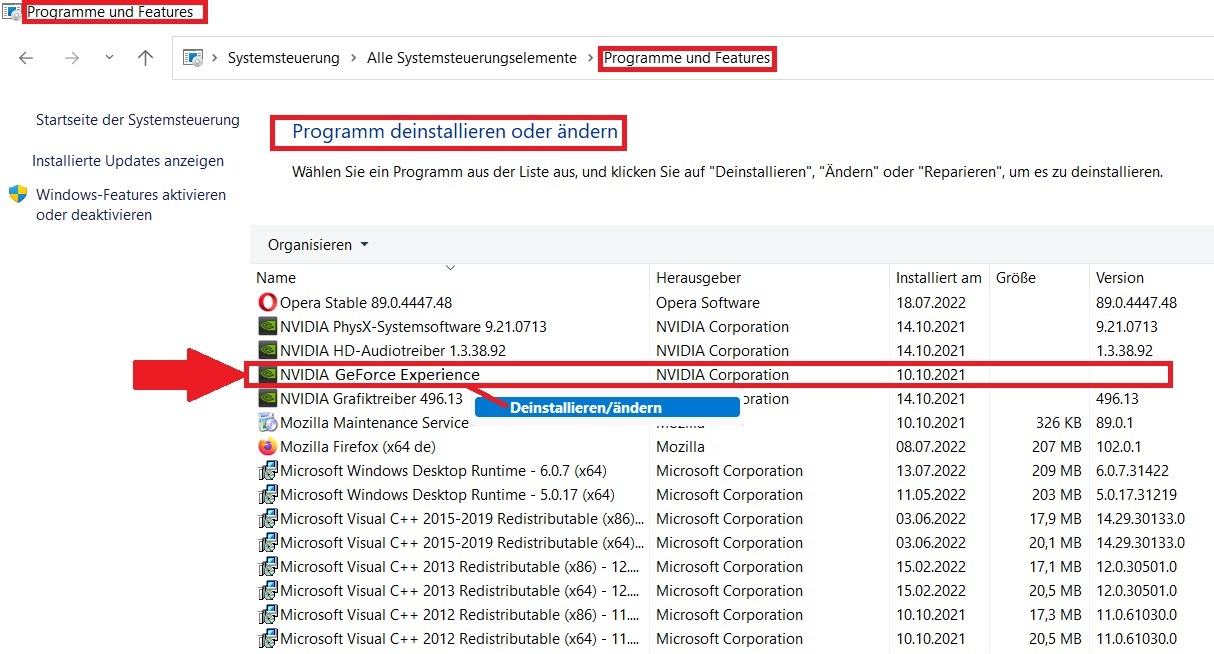Click icon of Visual C++ 2012 (x64) entry

[x=267, y=638]
